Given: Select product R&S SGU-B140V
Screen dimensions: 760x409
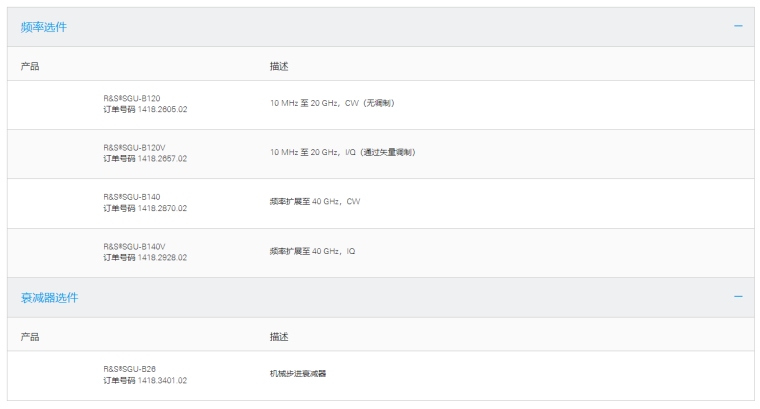Looking at the screenshot, I should coord(134,247).
